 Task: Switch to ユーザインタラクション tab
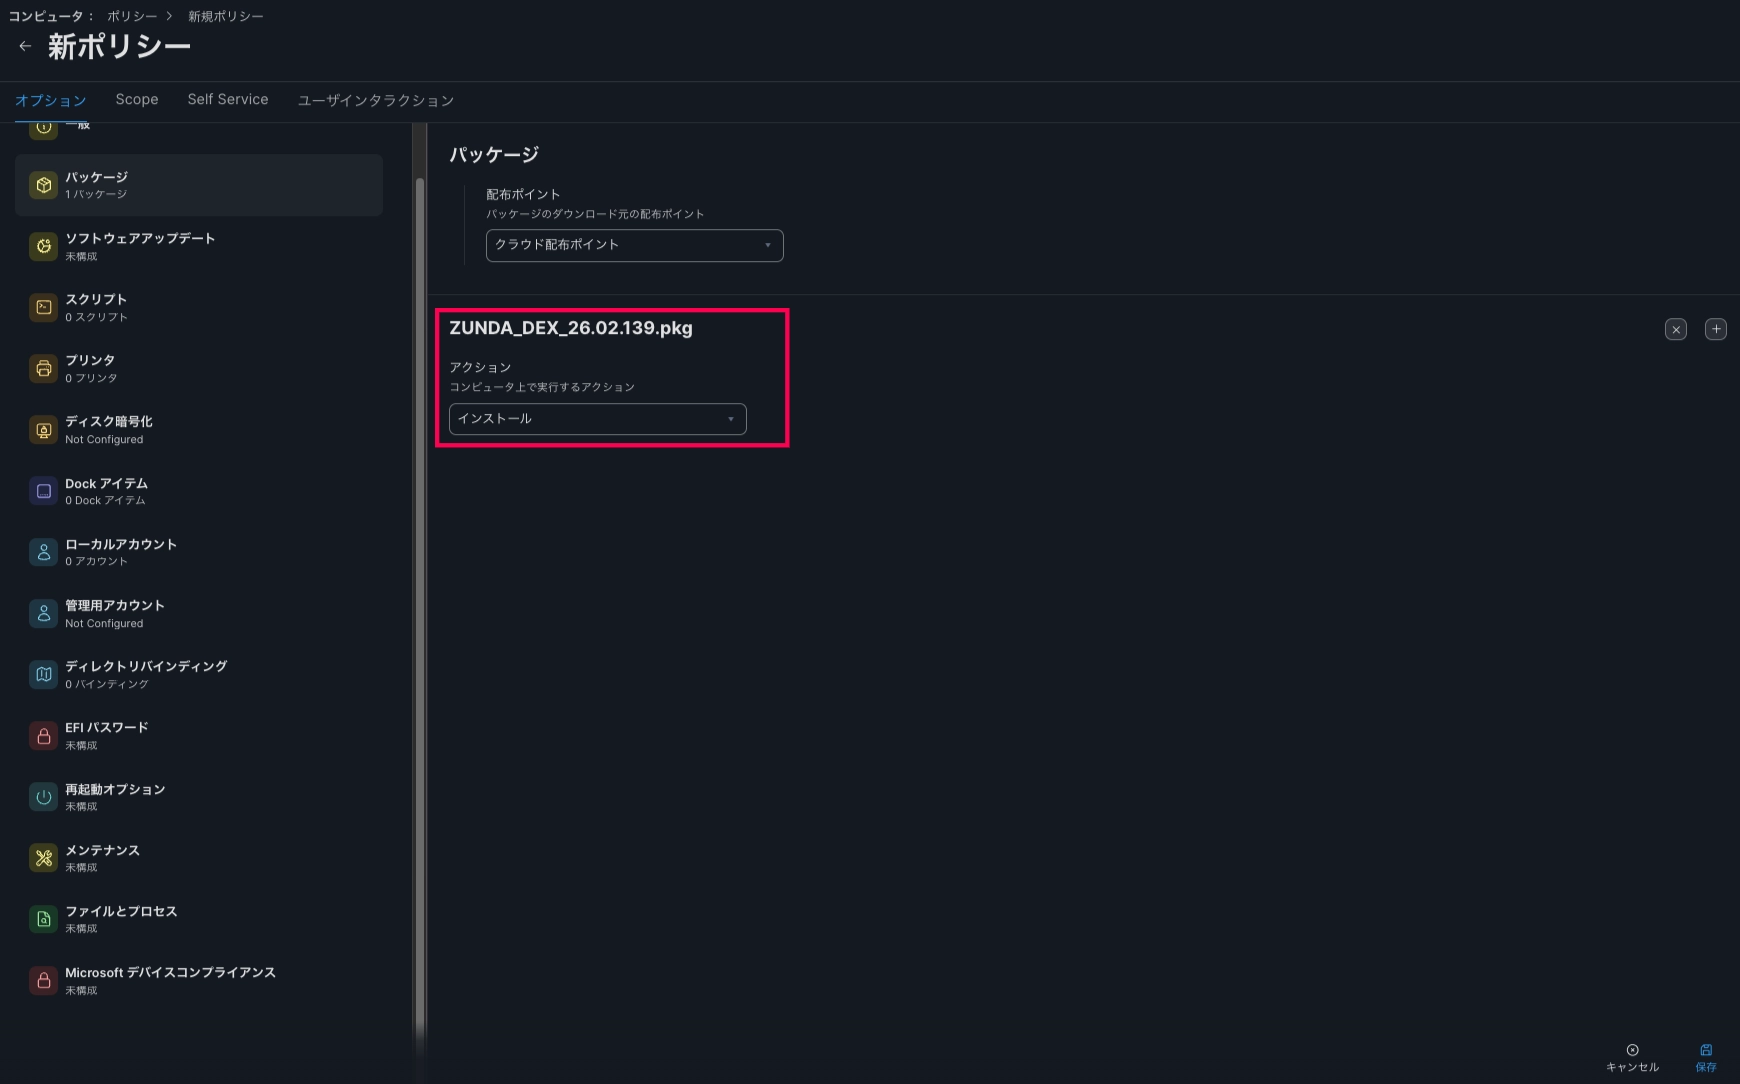[x=375, y=101]
